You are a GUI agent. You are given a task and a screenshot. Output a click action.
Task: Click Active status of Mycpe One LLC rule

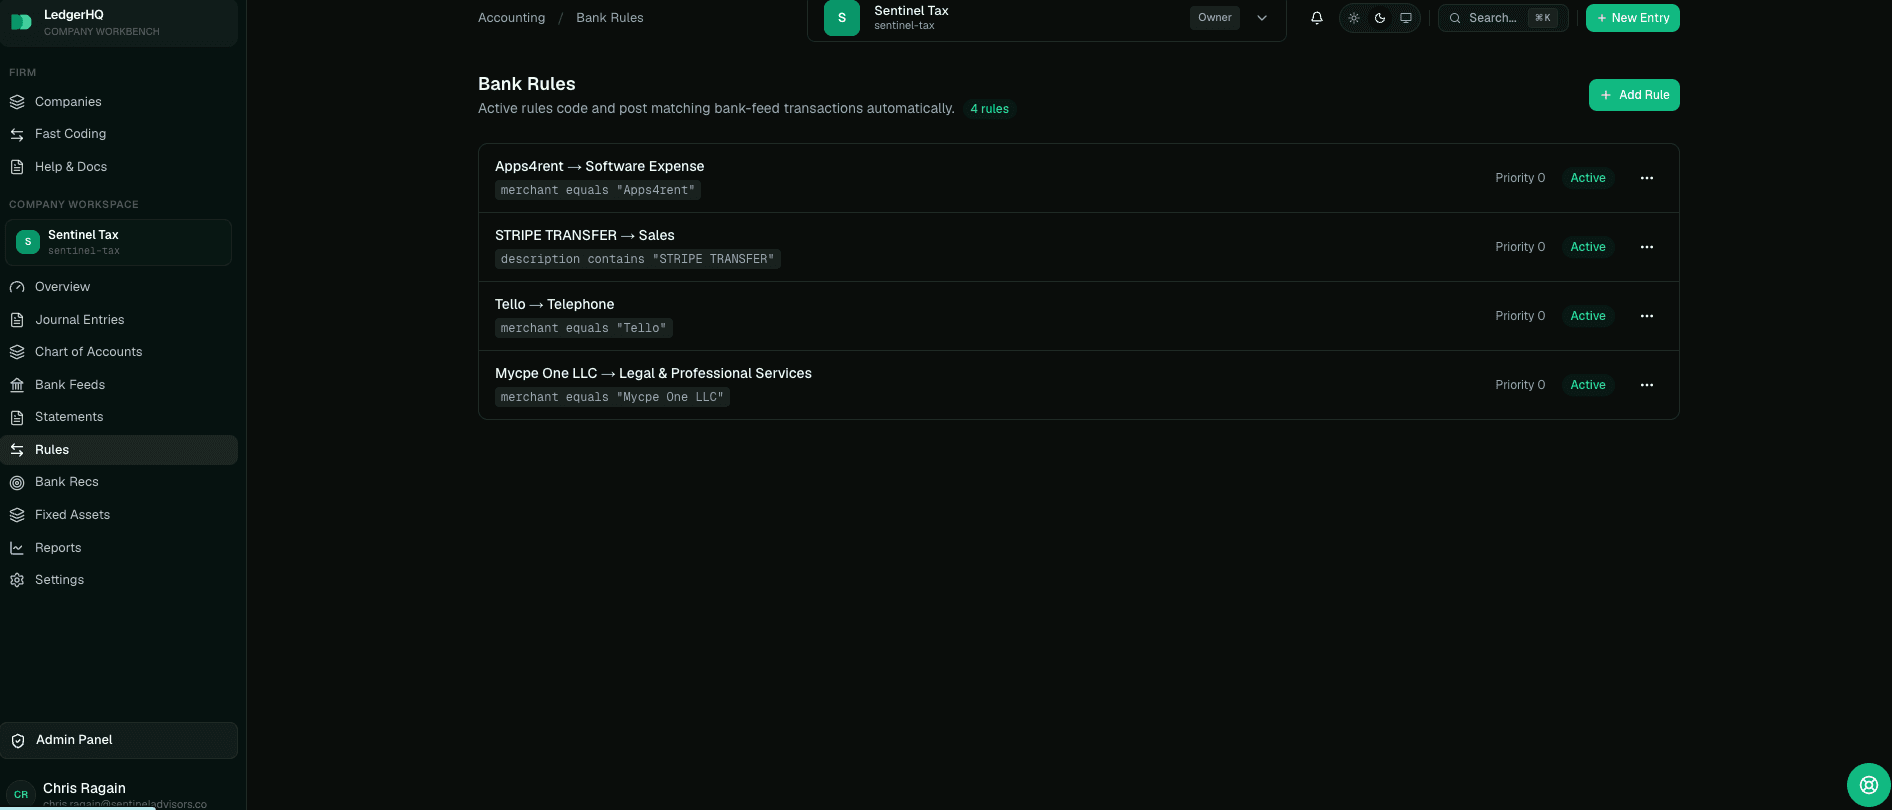point(1588,385)
